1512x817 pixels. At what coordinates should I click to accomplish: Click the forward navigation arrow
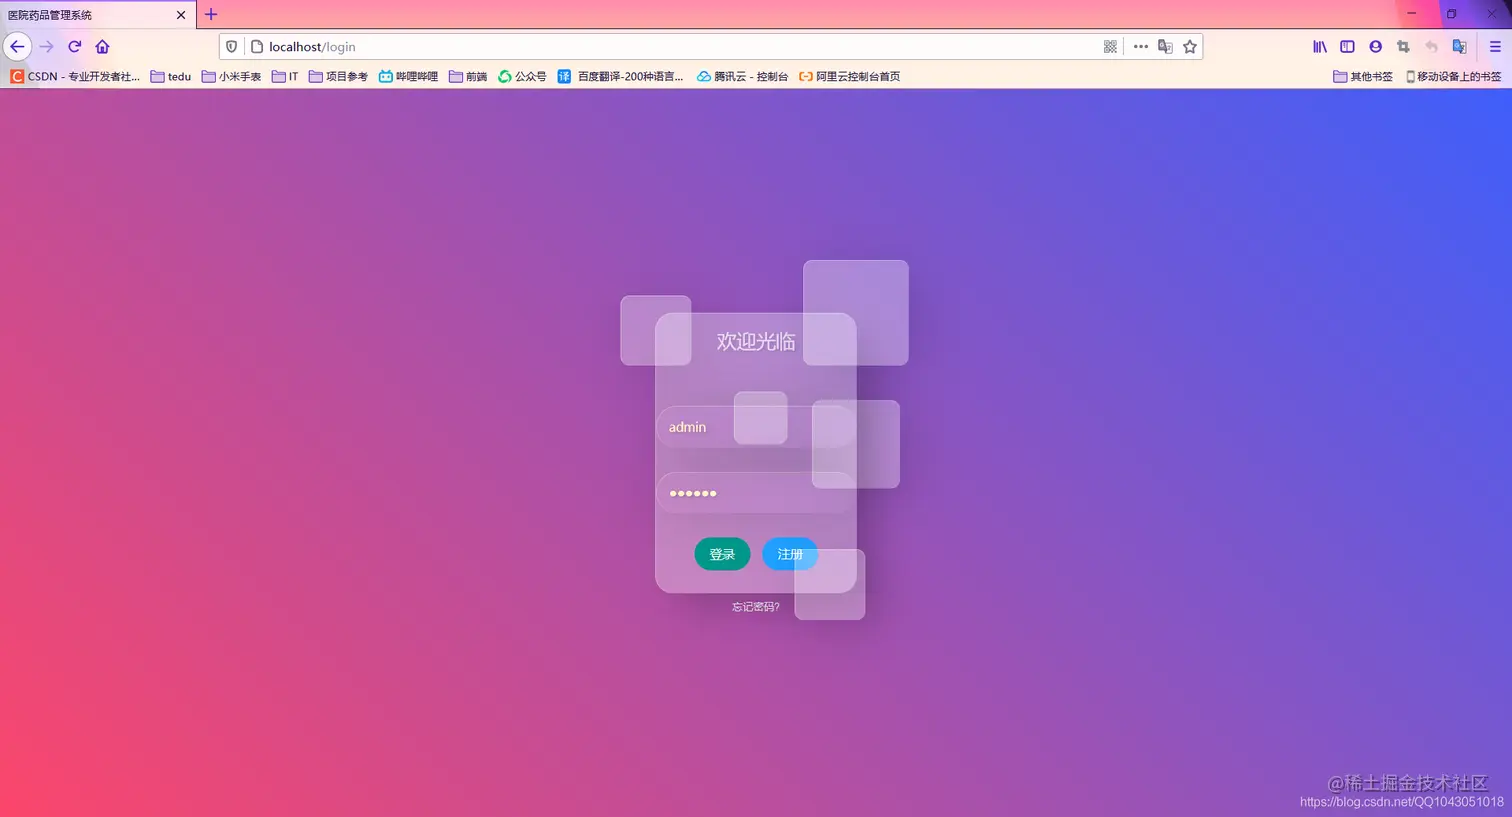pyautogui.click(x=46, y=47)
